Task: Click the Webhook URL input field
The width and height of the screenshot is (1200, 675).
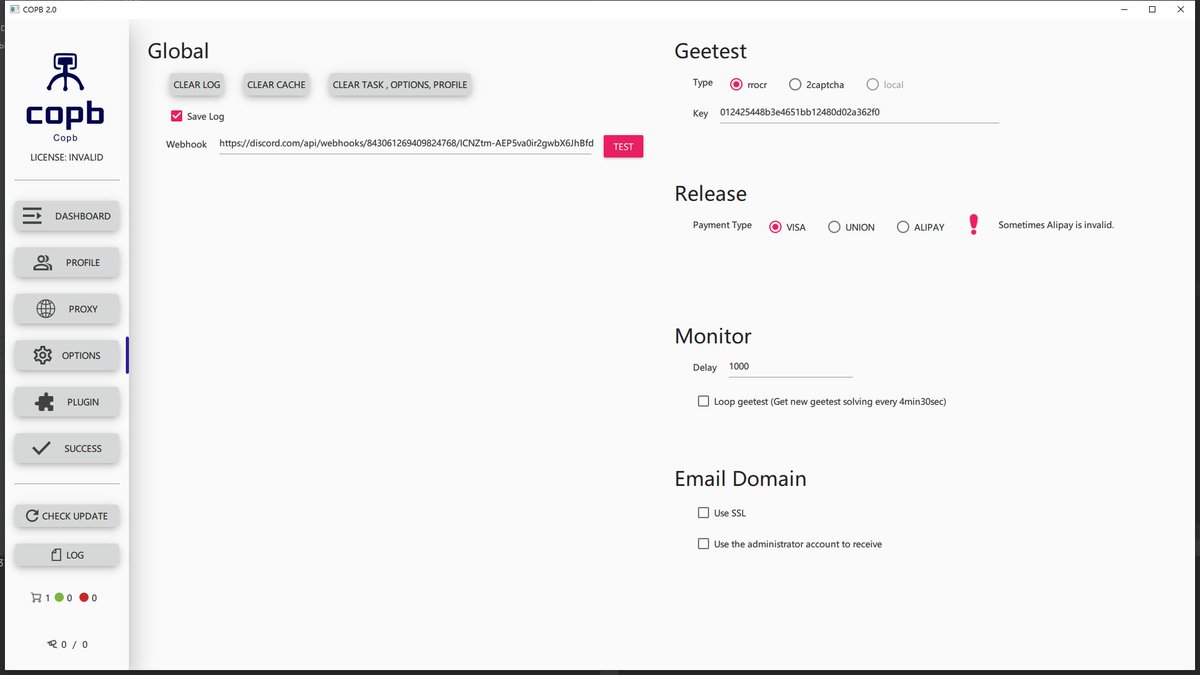Action: coord(405,144)
